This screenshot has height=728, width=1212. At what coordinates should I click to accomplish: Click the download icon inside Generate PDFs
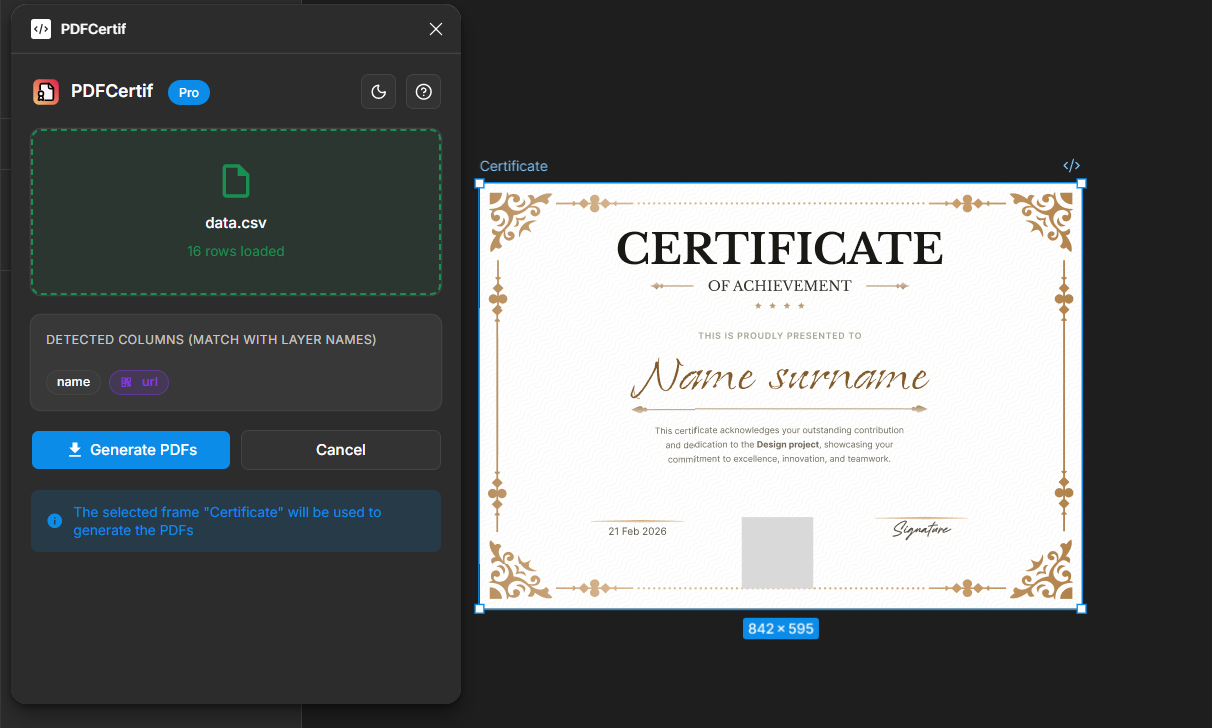coord(73,450)
